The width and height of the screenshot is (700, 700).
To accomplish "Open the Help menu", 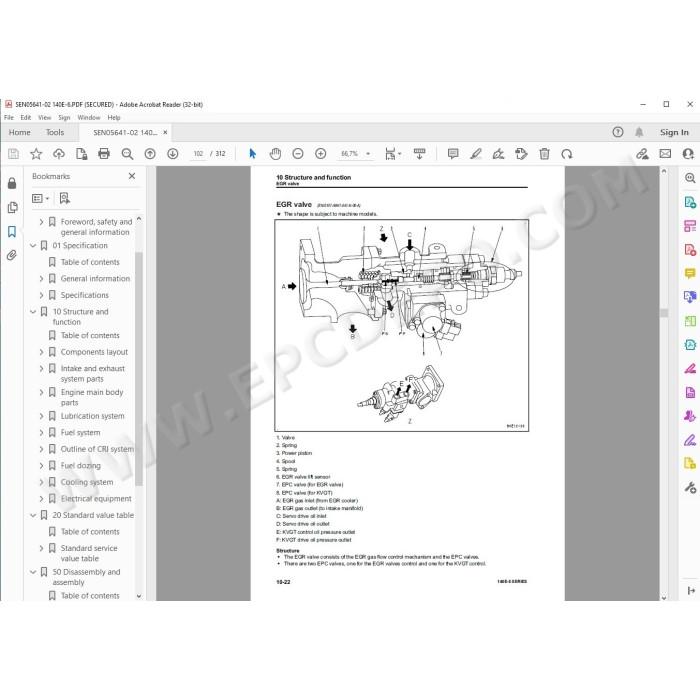I will coord(114,117).
